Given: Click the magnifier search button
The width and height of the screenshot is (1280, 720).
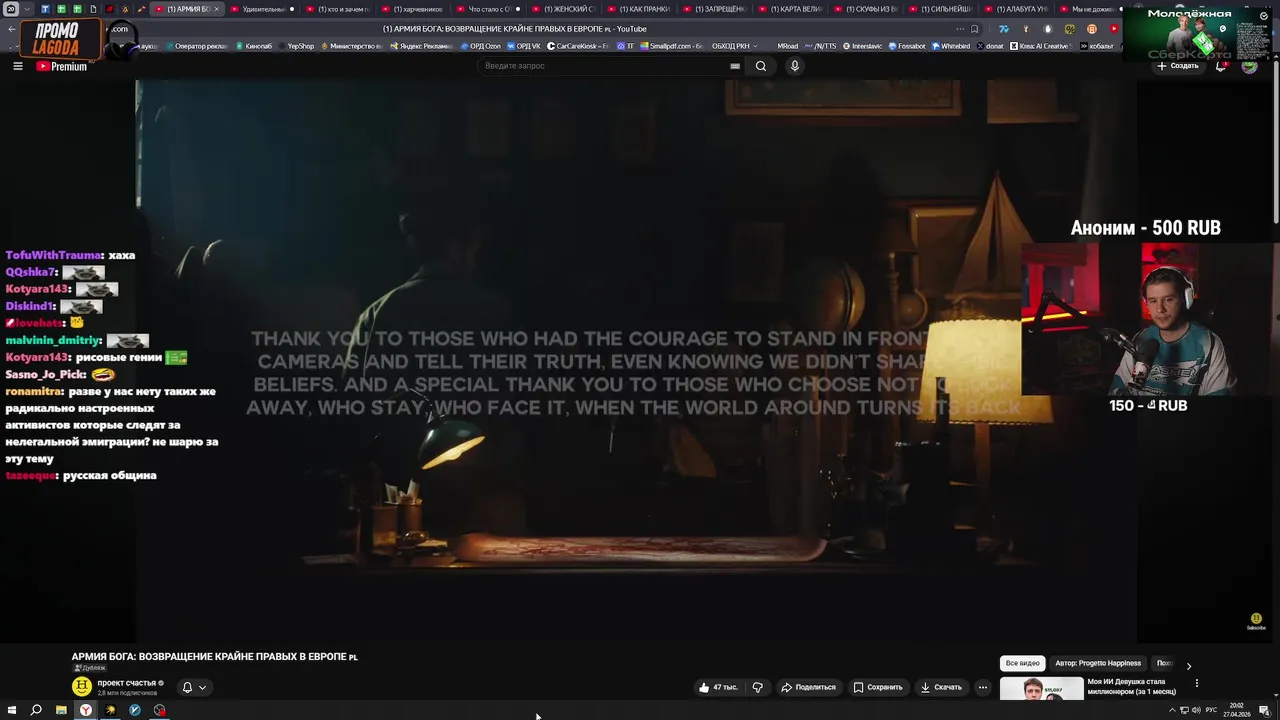Looking at the screenshot, I should tap(761, 66).
